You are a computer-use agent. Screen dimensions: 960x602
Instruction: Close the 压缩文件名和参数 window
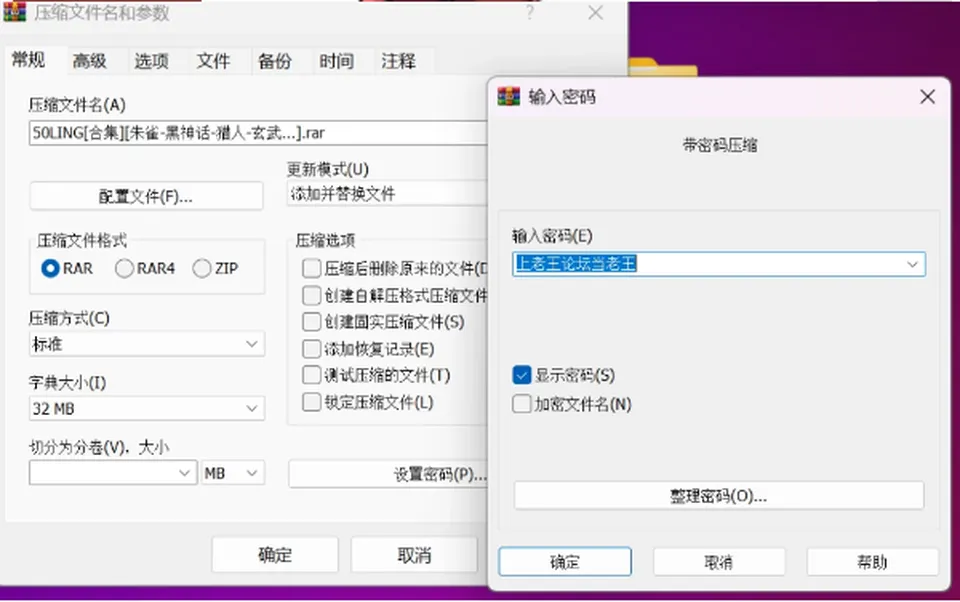[x=595, y=13]
